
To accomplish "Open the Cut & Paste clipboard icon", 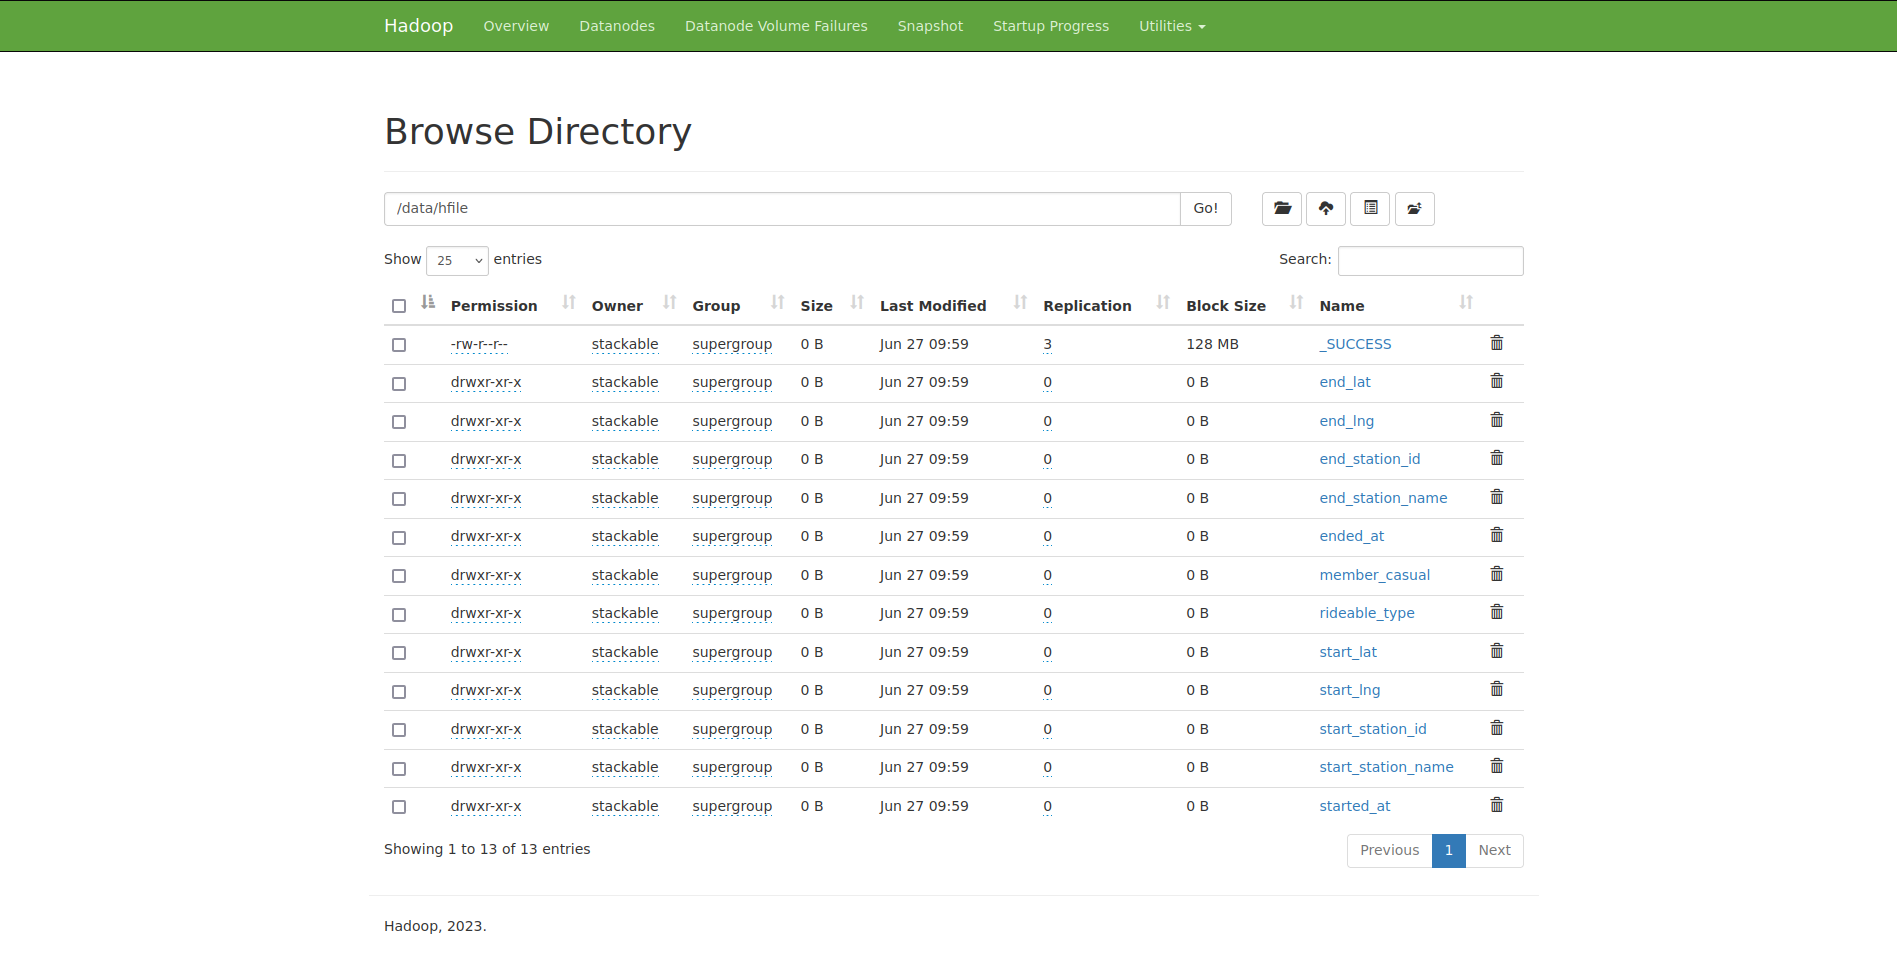I will [x=1370, y=208].
